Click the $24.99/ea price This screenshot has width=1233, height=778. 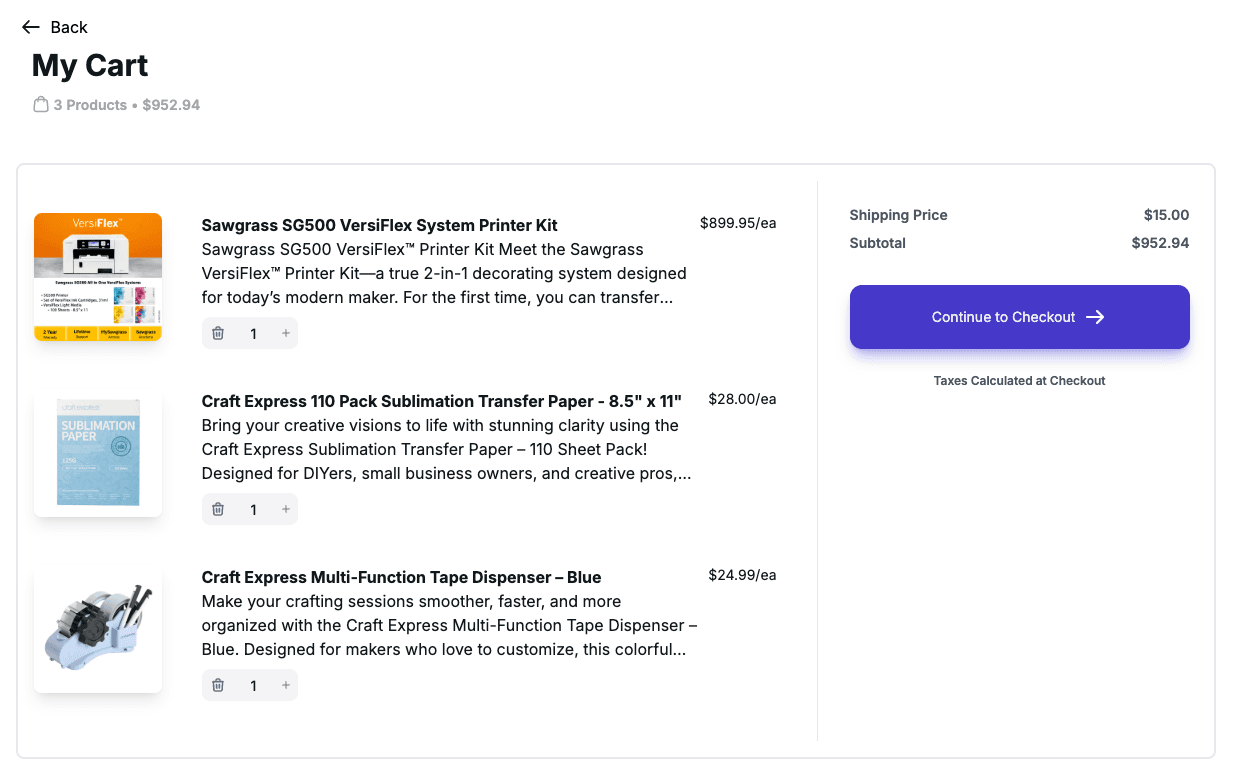coord(742,575)
